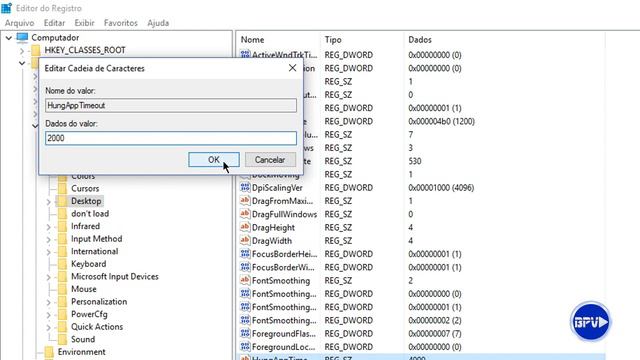Click the Environment folder icon
The height and width of the screenshot is (360, 640).
click(49, 352)
